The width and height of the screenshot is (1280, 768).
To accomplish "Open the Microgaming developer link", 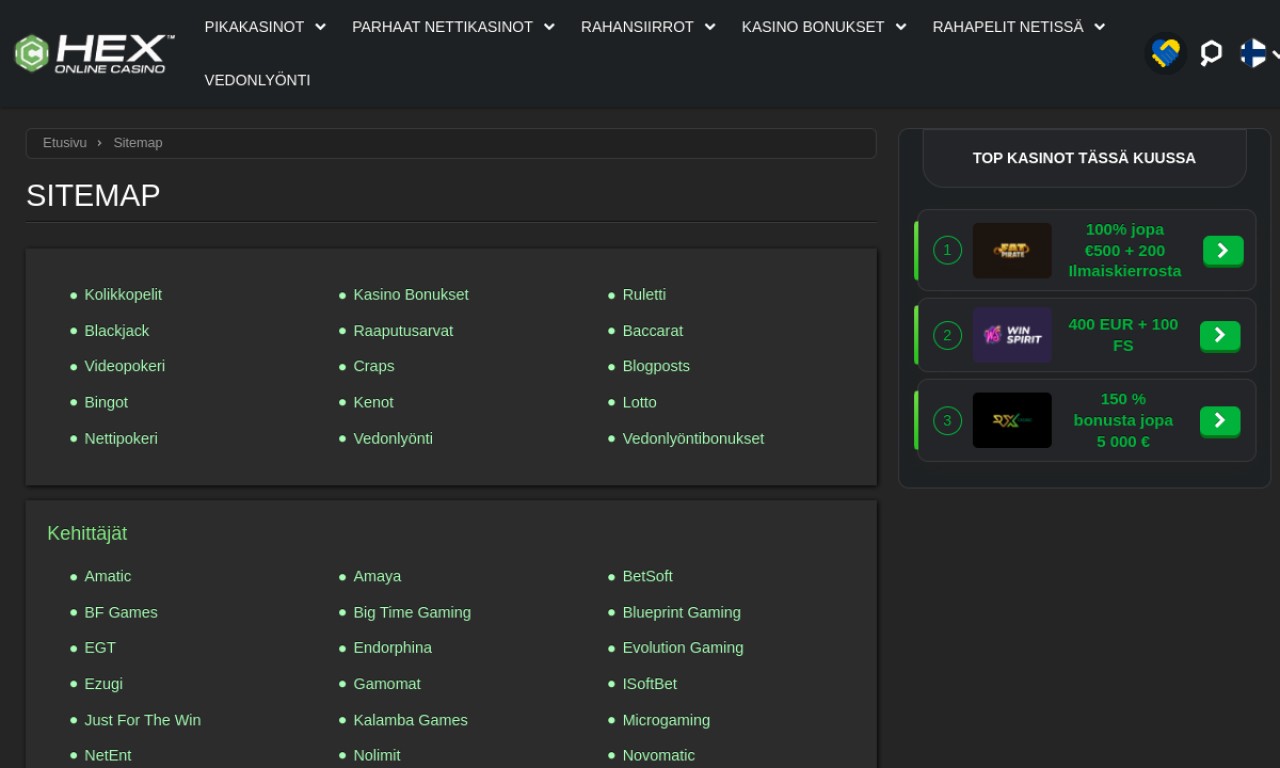I will coord(666,720).
